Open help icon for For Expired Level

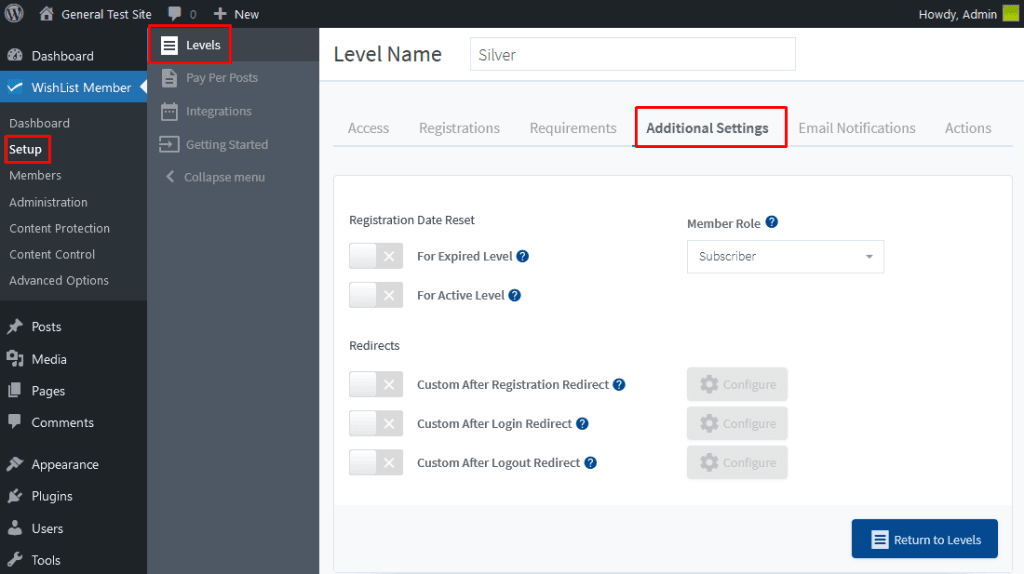[x=522, y=256]
